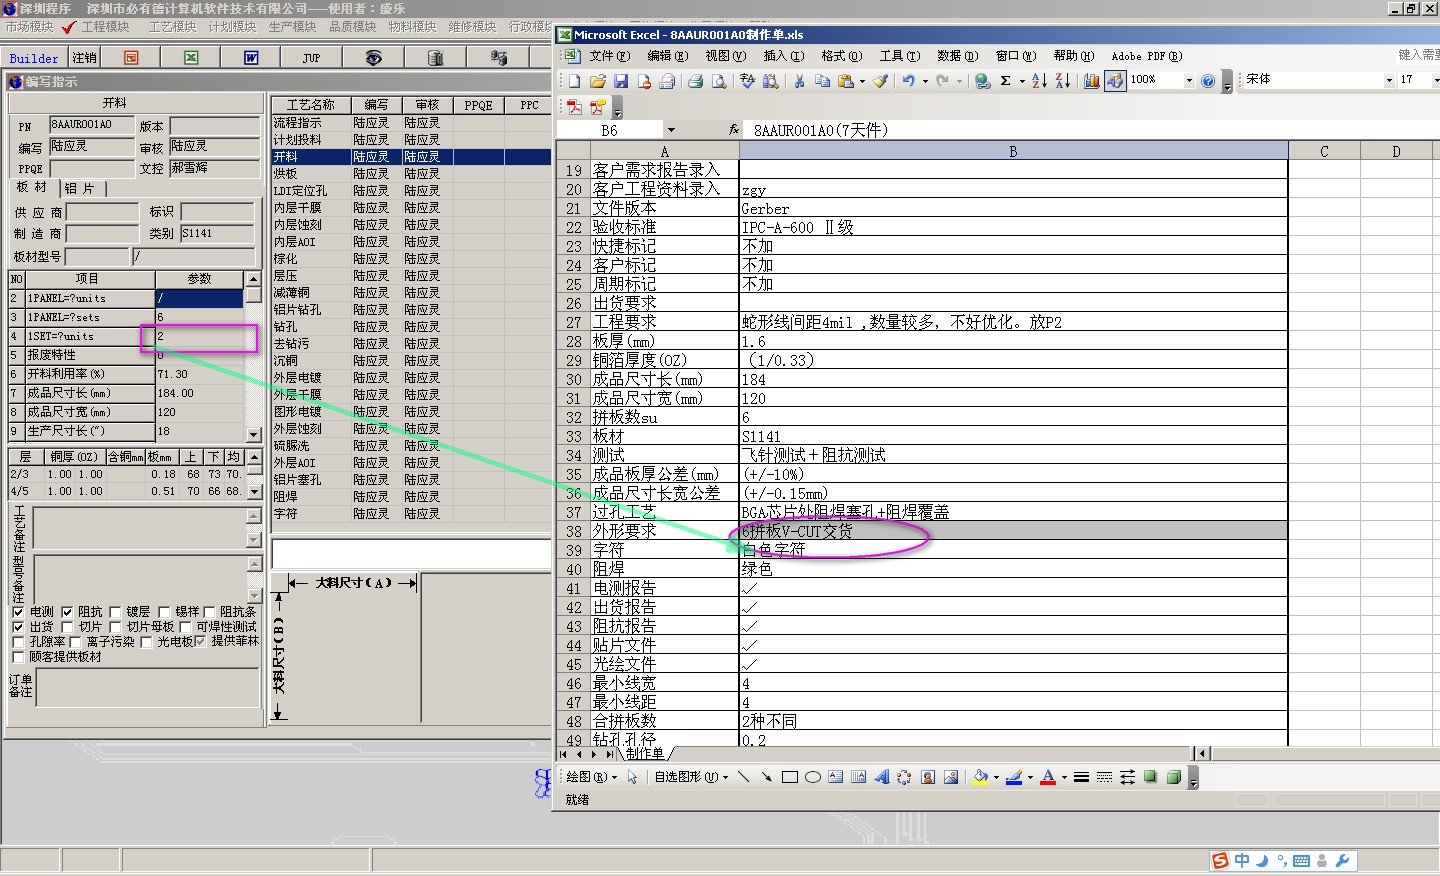Activate the Format Painter brush
The image size is (1440, 876).
[x=880, y=81]
